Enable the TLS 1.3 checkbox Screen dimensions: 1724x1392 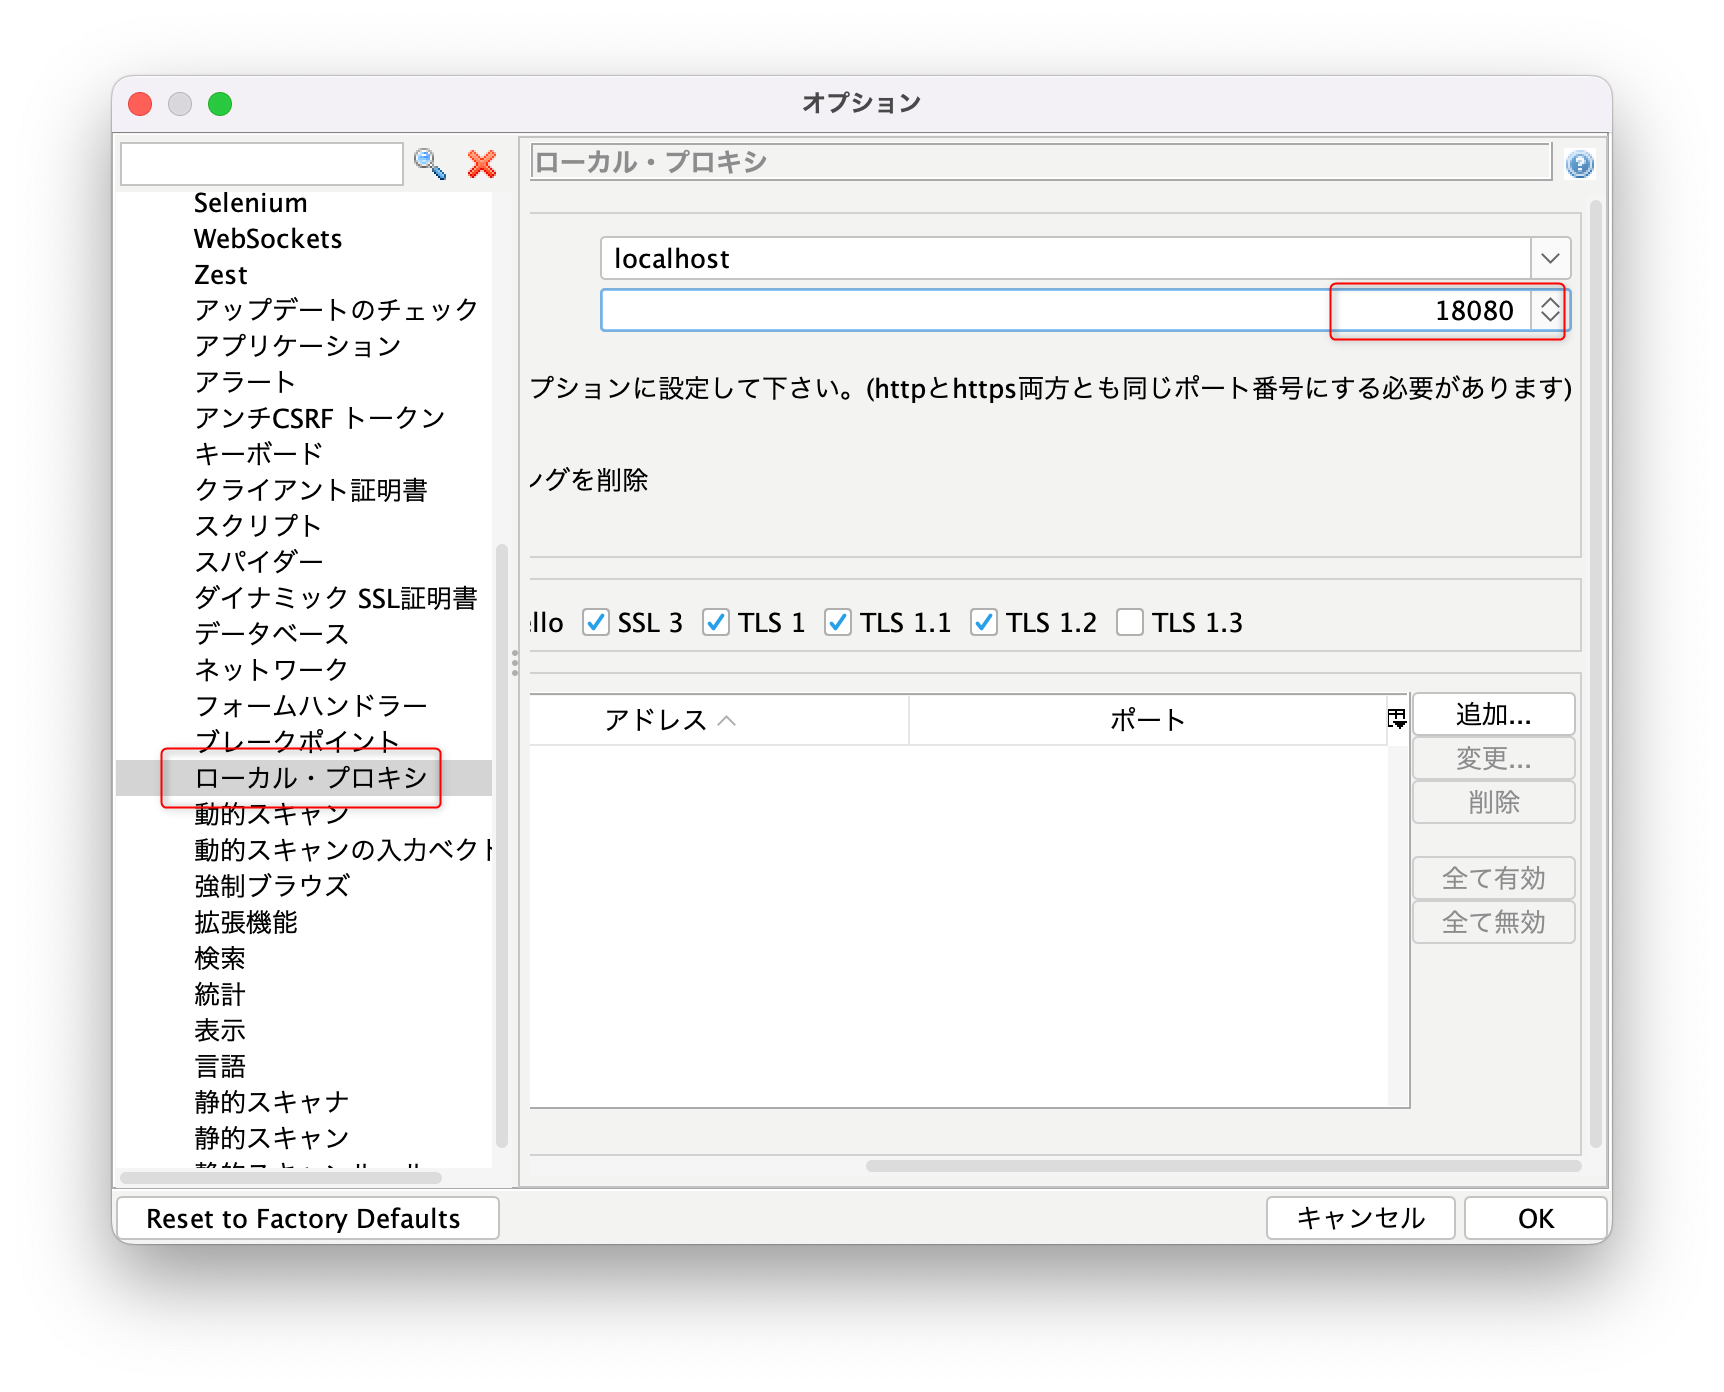(x=1130, y=622)
